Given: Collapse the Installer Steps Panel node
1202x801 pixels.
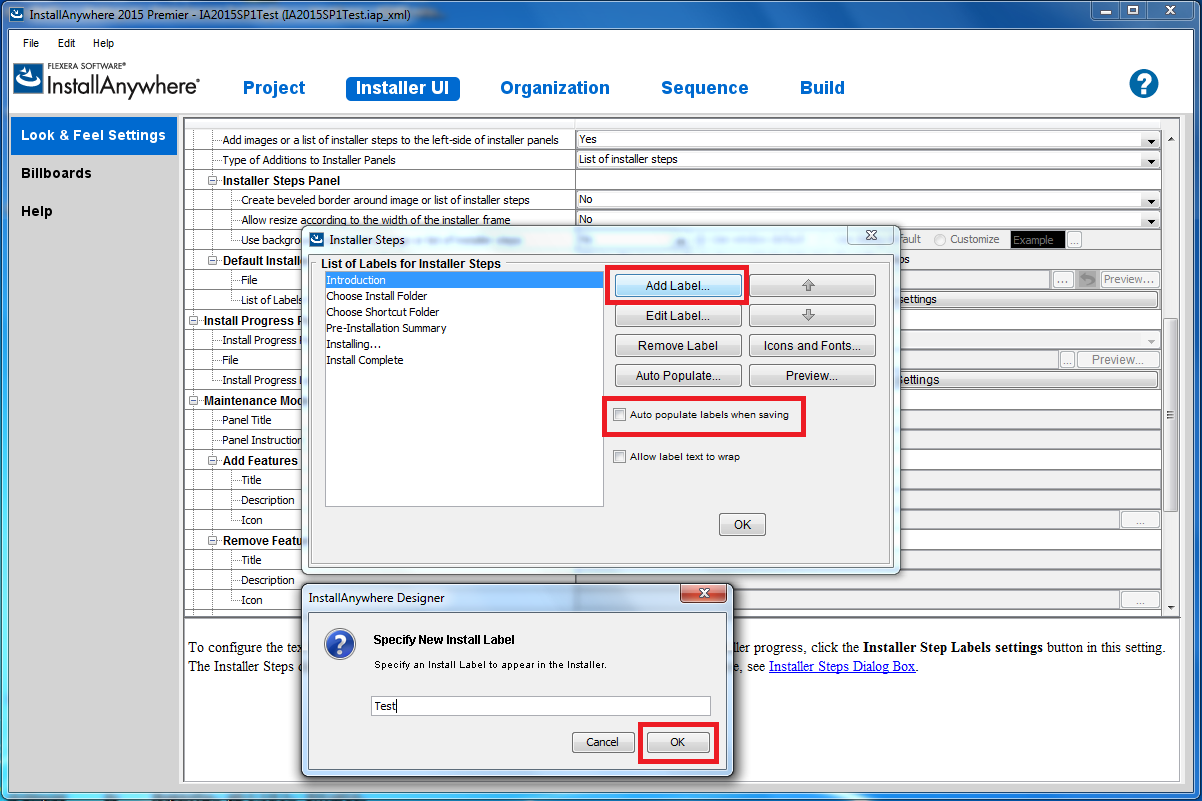Looking at the screenshot, I should click(x=213, y=181).
